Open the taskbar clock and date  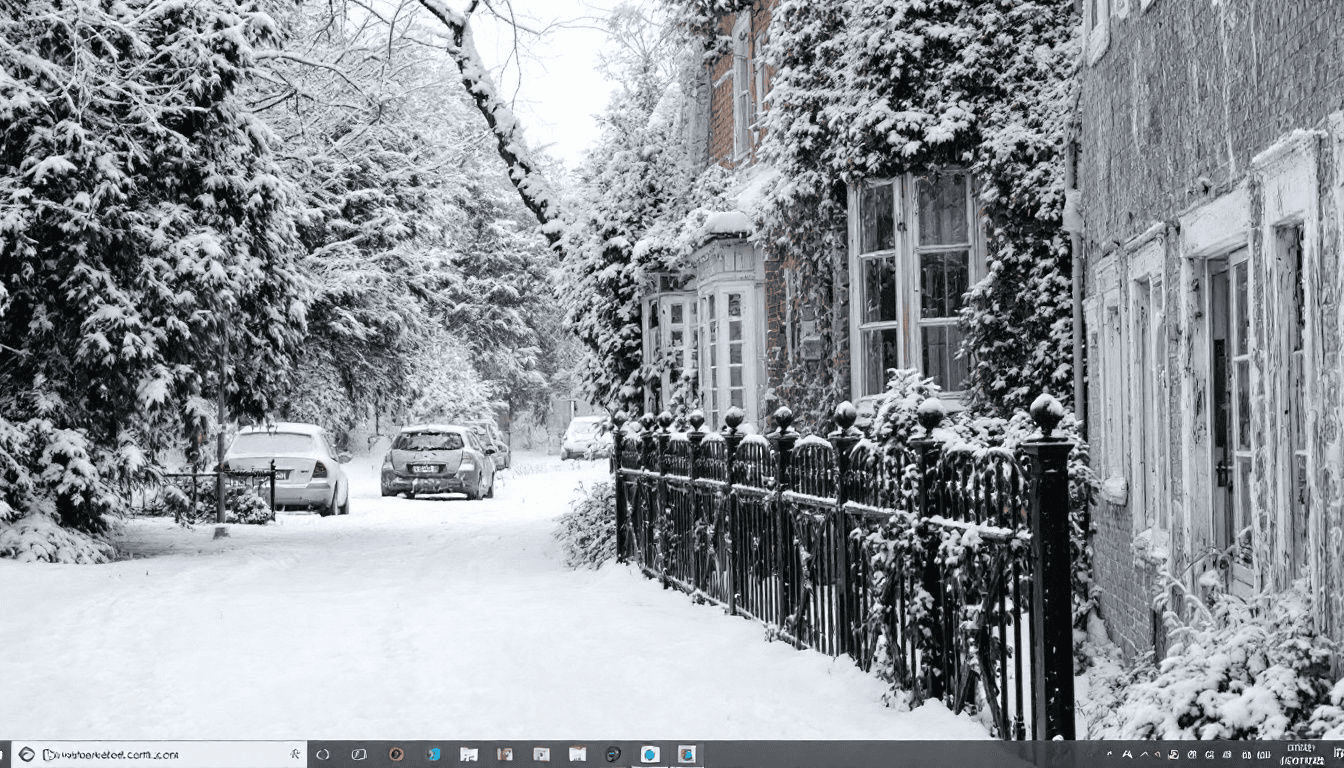point(1301,754)
